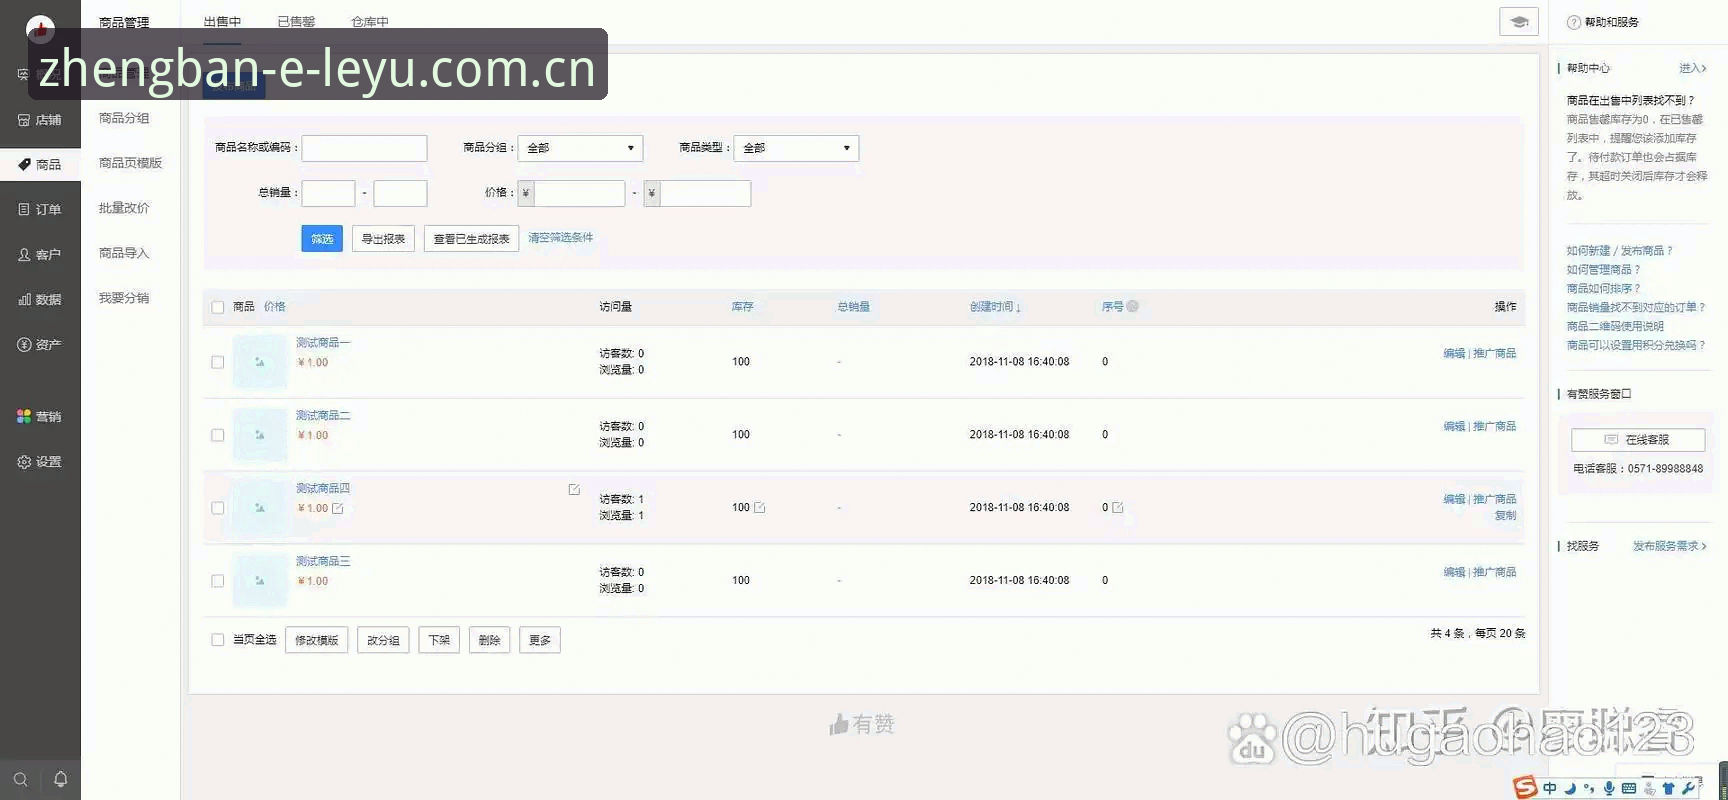Click the 发布服务需求 link
The width and height of the screenshot is (1728, 800).
[1669, 546]
